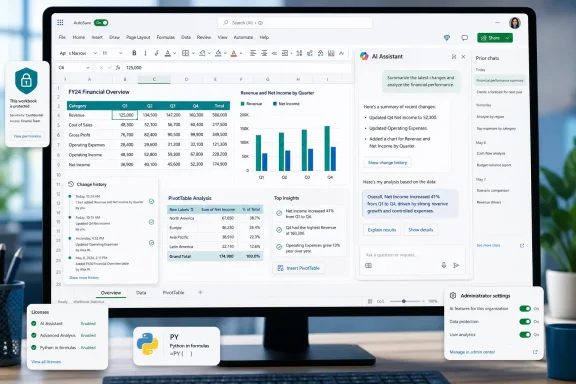Switch to the PivotTable sheet tab
This screenshot has width=576, height=384.
[173, 293]
